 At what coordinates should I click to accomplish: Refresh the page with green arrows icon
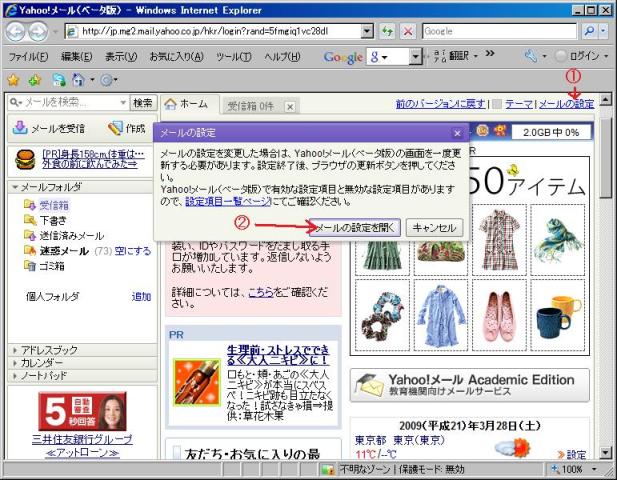click(x=387, y=31)
